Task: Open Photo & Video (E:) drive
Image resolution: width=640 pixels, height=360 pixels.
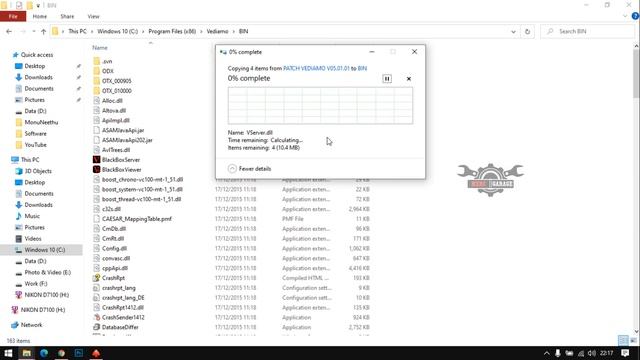Action: tap(47, 272)
